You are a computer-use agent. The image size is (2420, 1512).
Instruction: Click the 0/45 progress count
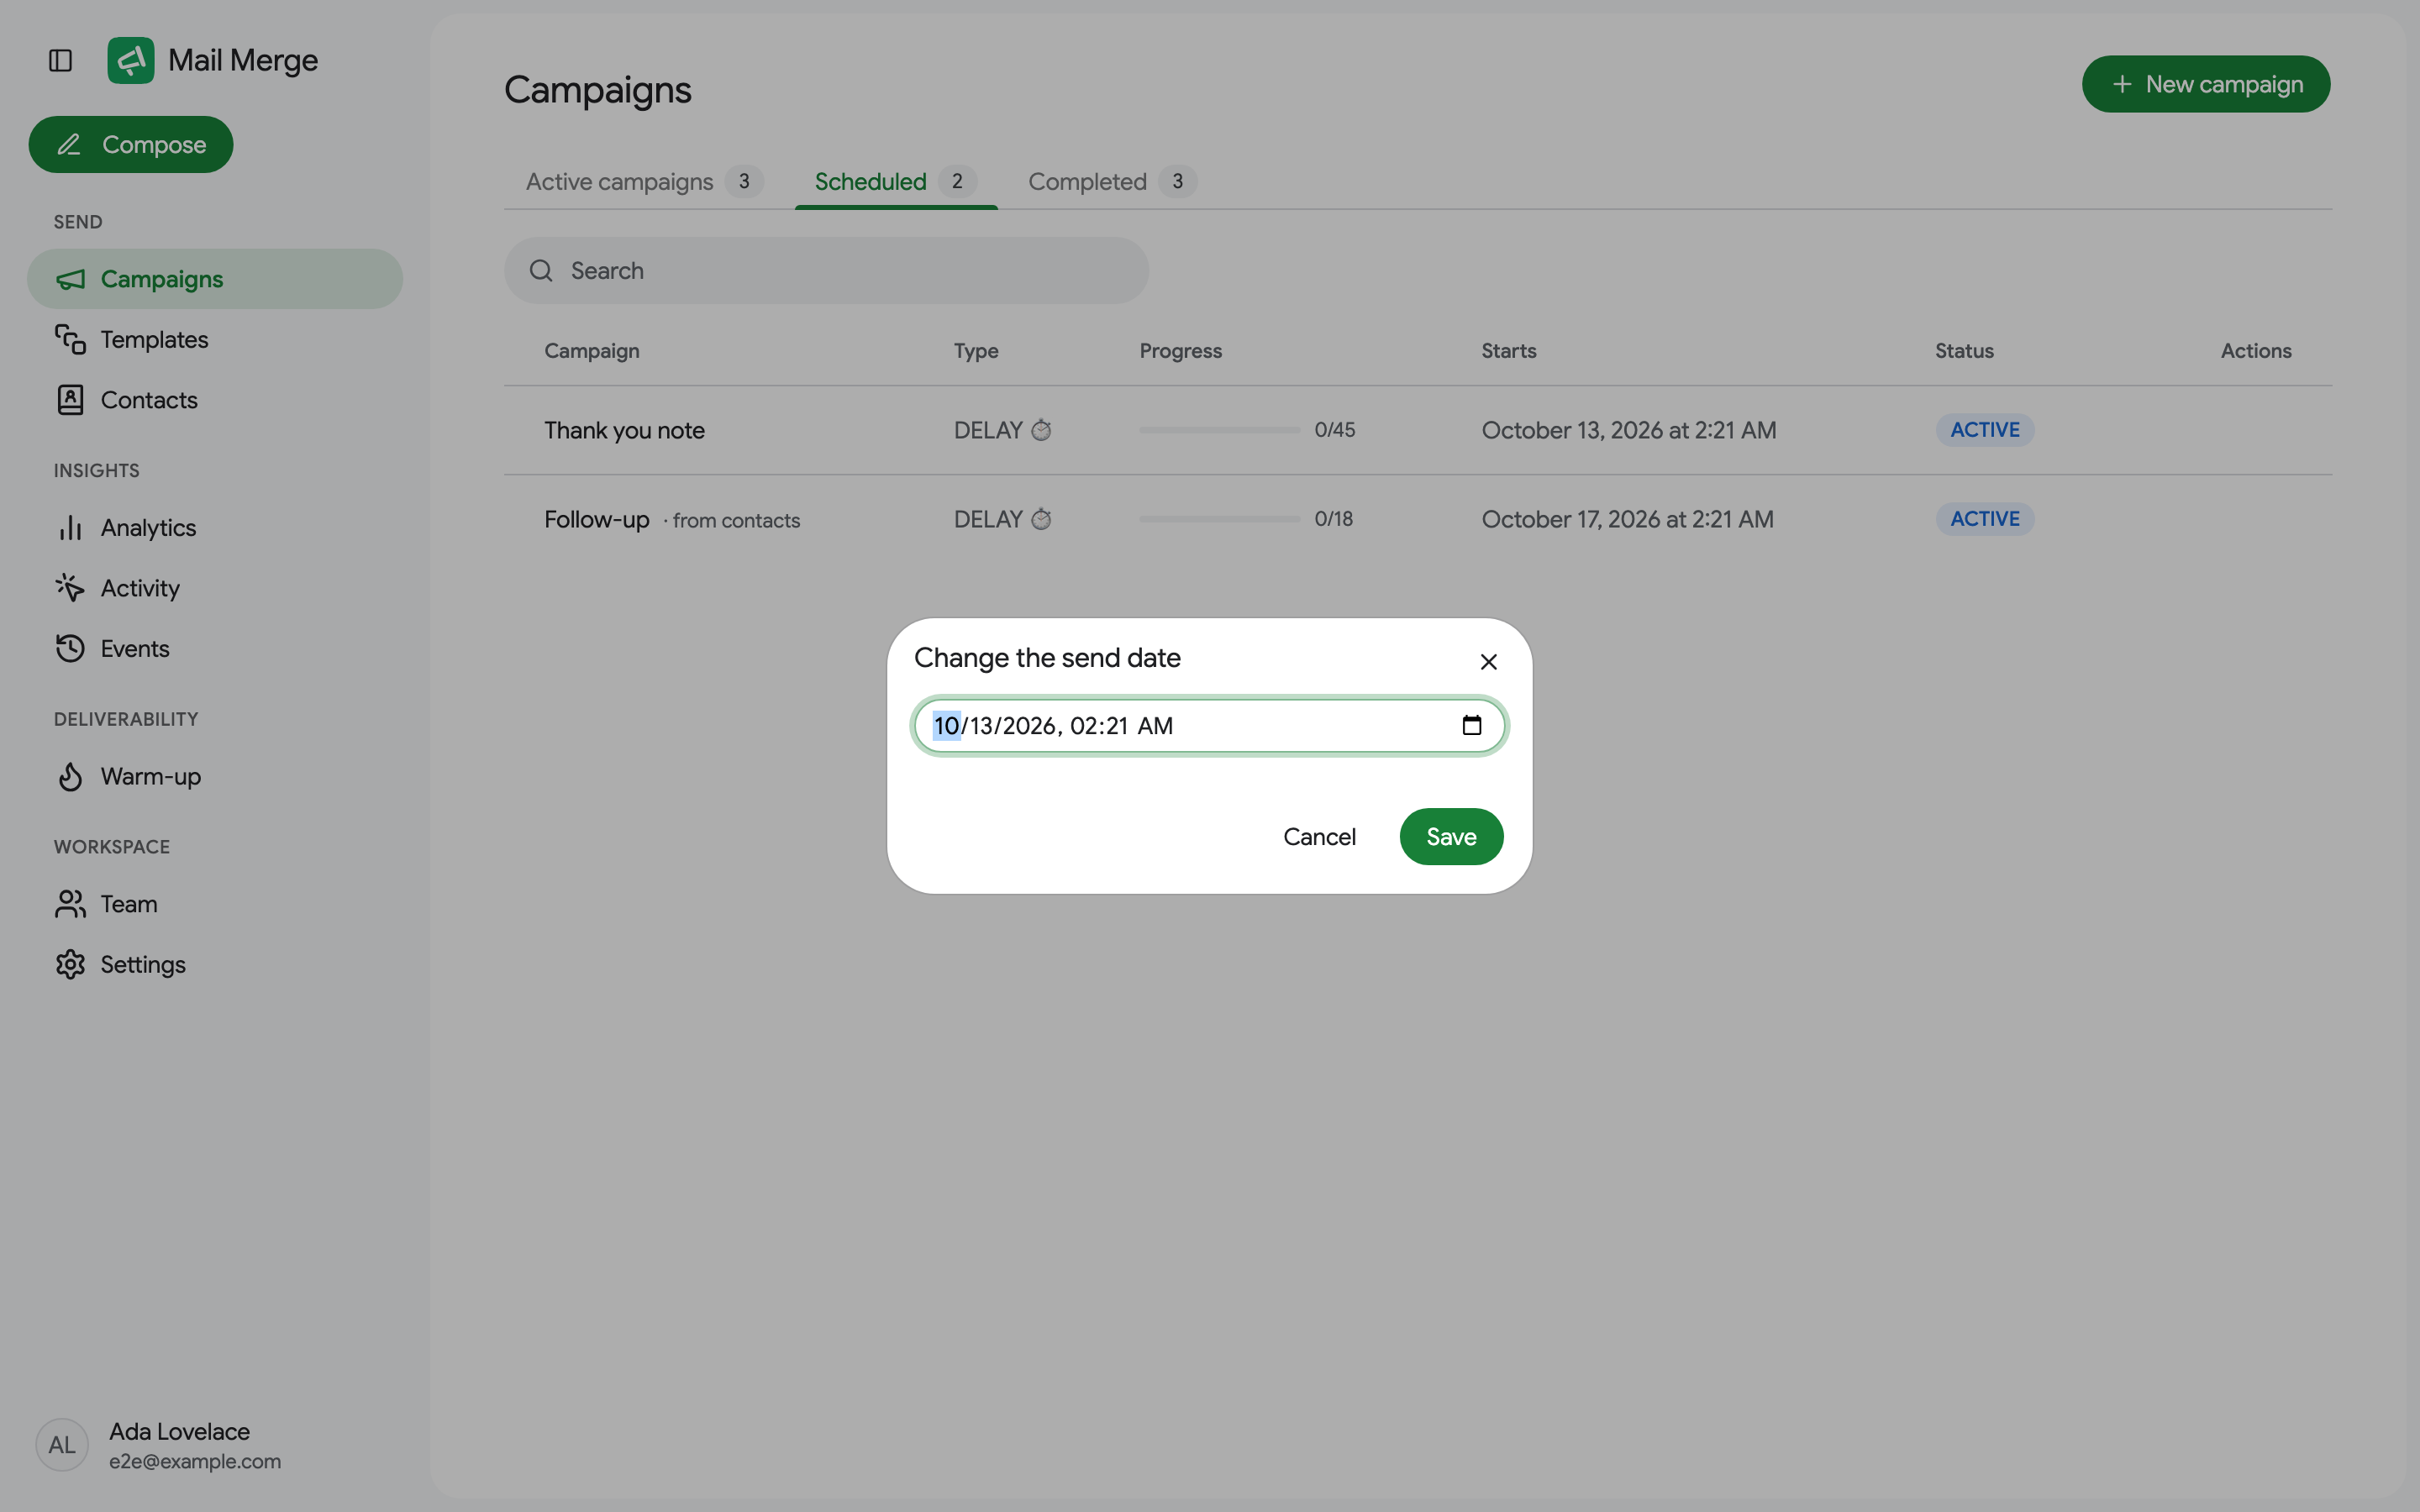pyautogui.click(x=1334, y=430)
